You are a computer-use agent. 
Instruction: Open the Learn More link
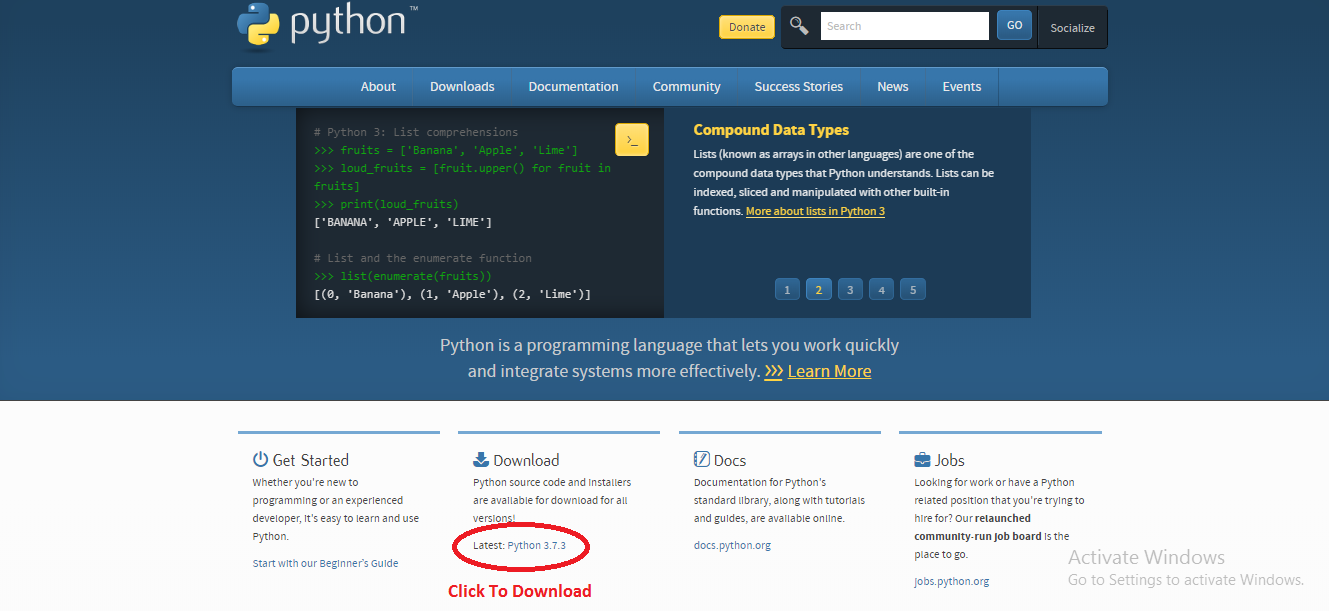tap(829, 371)
